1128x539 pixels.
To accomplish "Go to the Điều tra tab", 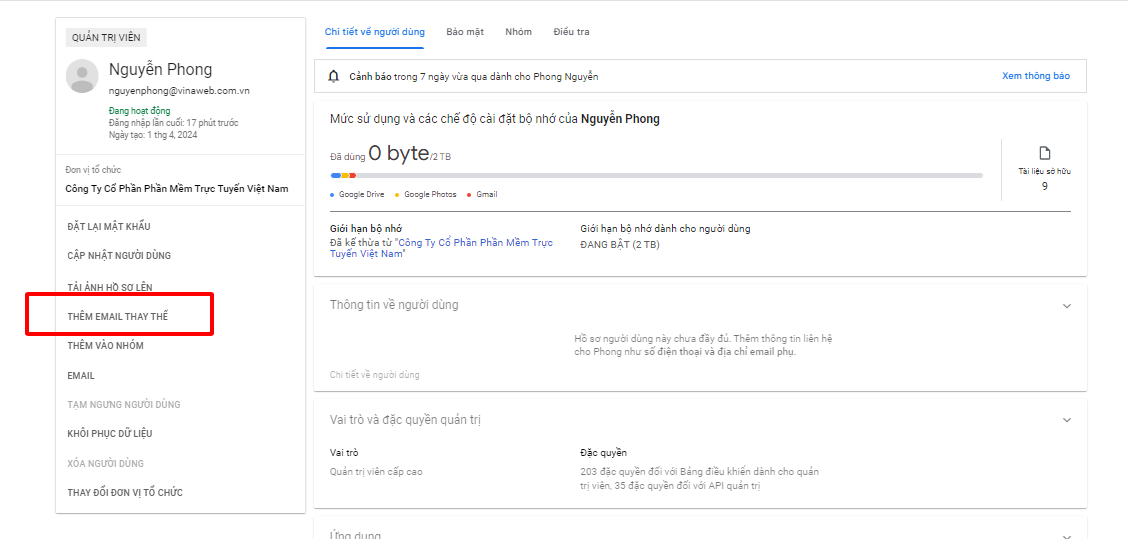I will pos(571,32).
